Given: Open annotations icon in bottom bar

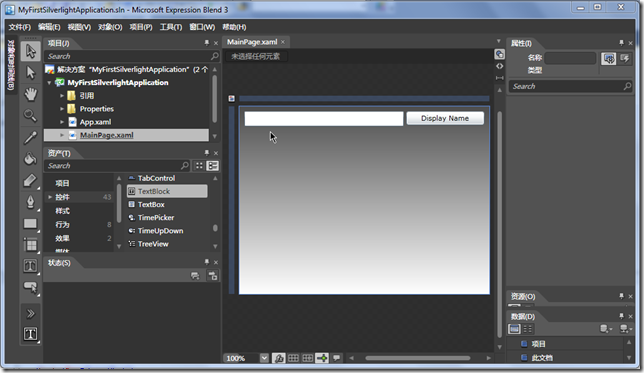Looking at the screenshot, I should [336, 358].
